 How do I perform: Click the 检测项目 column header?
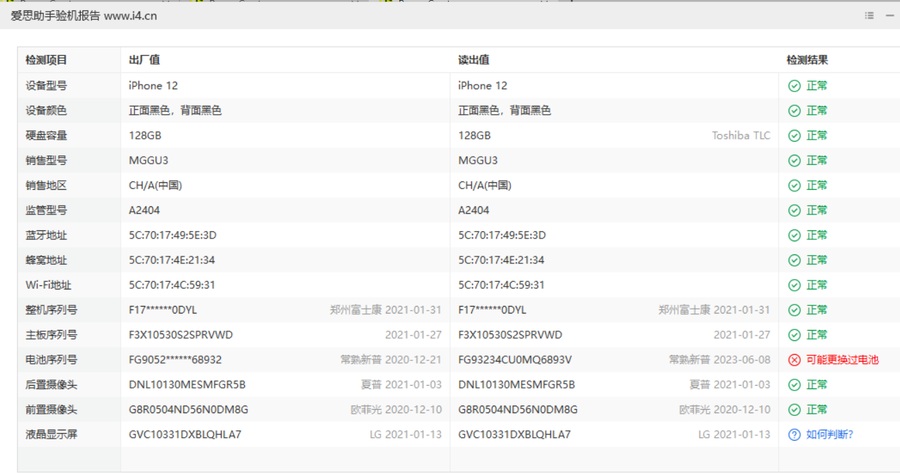click(46, 60)
